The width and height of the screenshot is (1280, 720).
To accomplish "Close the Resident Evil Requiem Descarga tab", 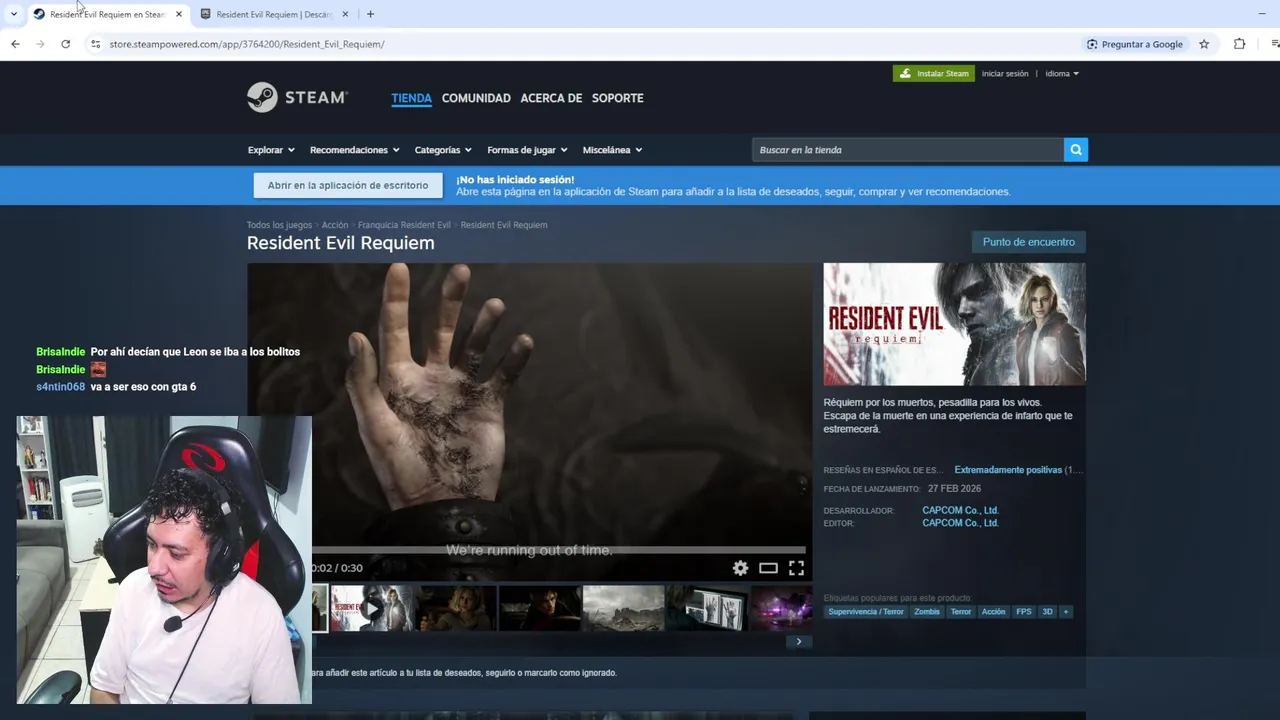I will (x=346, y=14).
